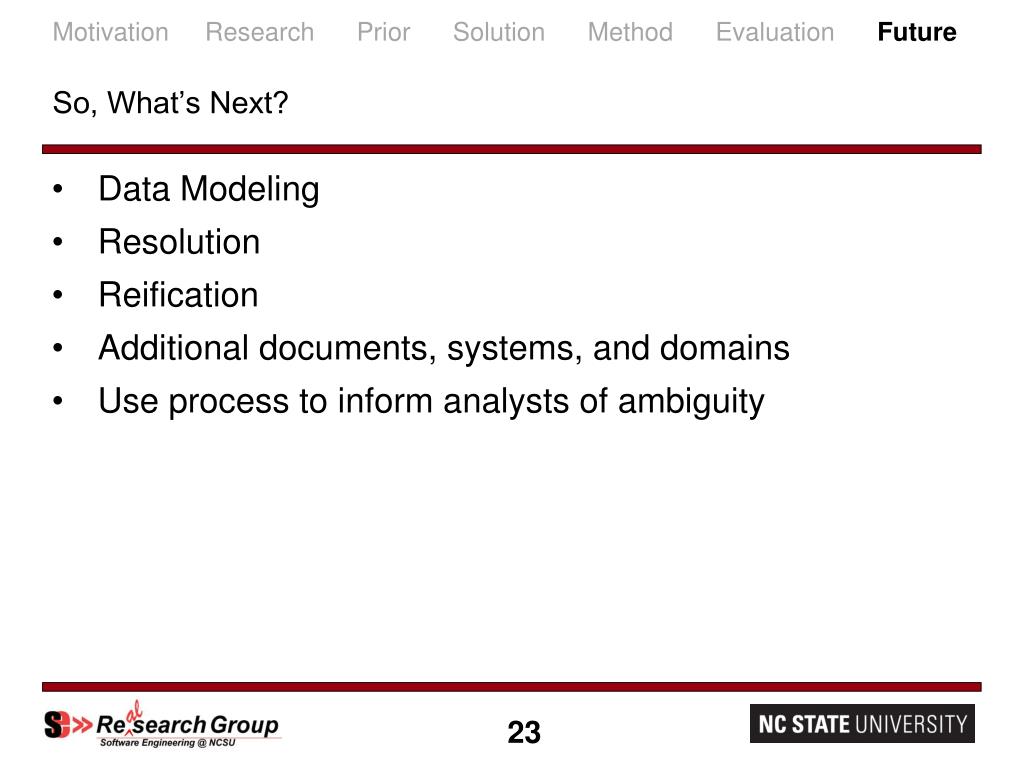Click slide number 23
Screen dimensions: 1024x768
[x=524, y=732]
